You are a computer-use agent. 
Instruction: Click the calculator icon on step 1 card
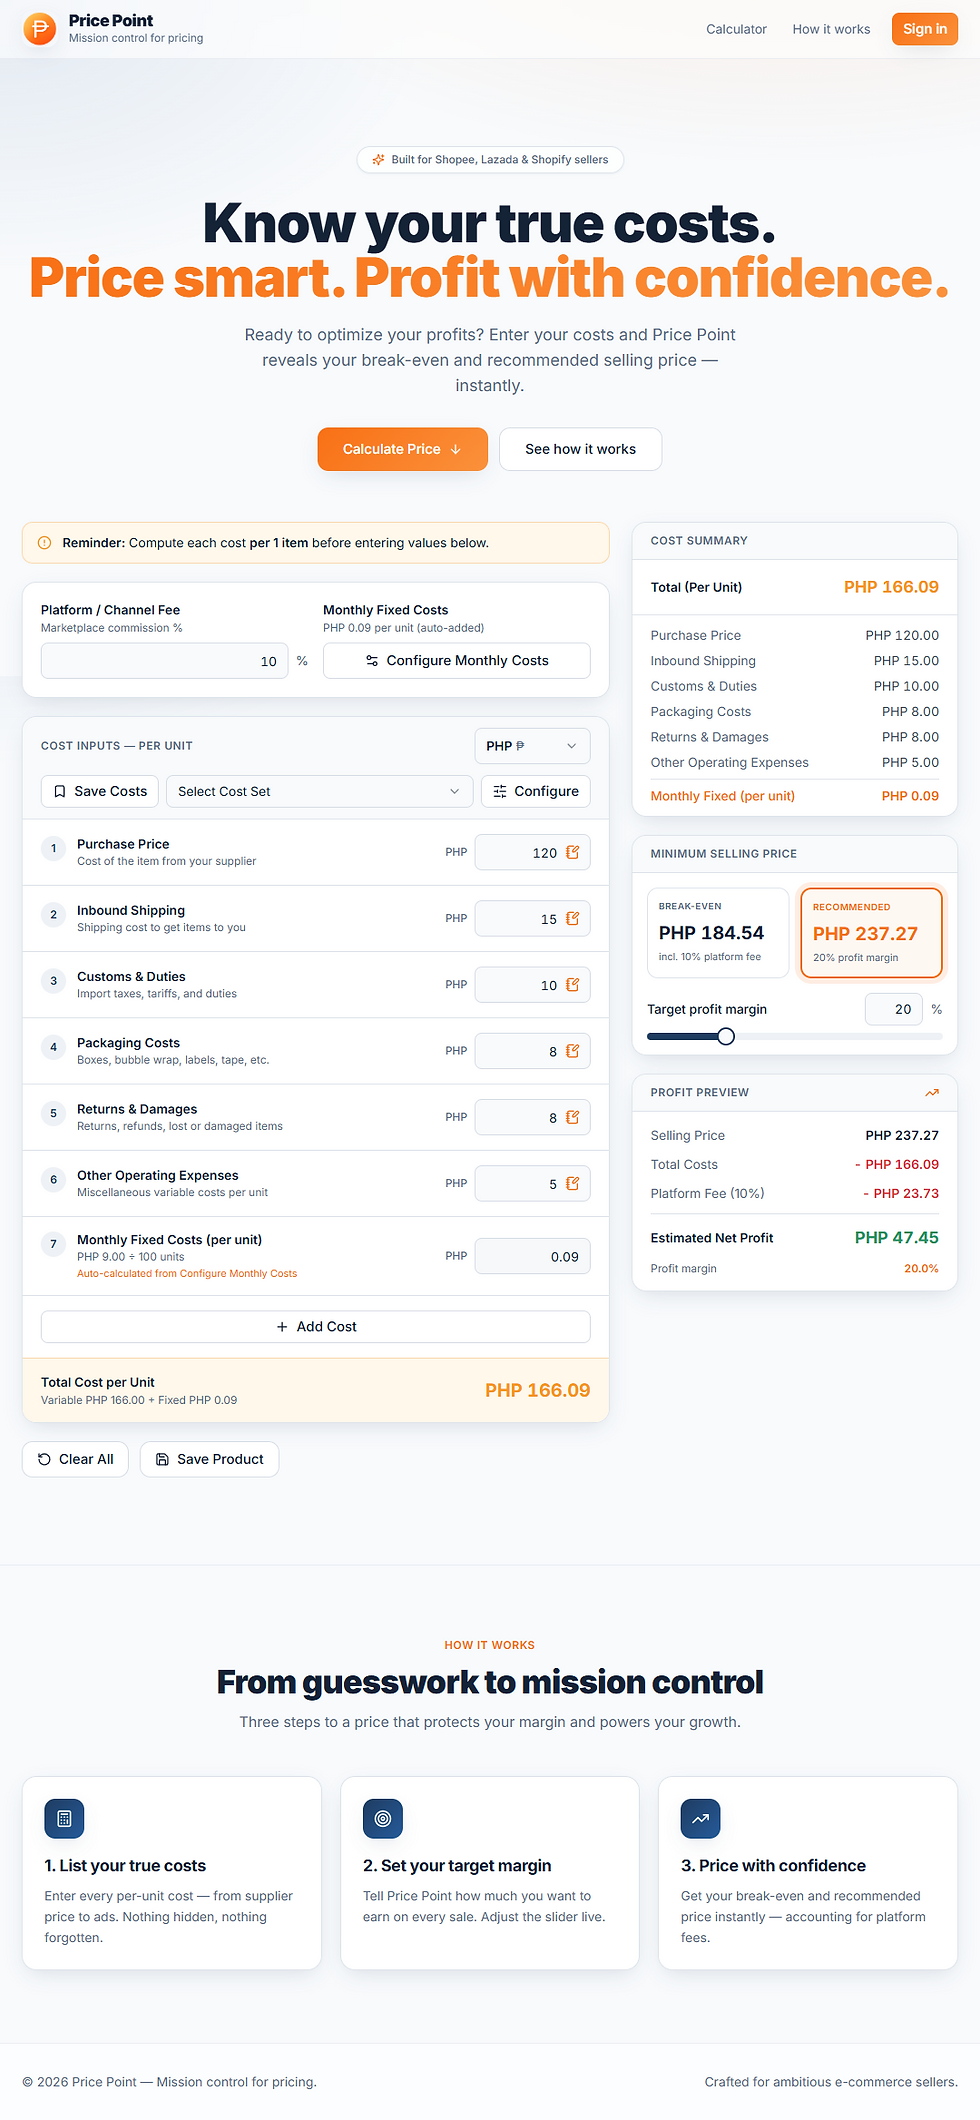pyautogui.click(x=64, y=1818)
